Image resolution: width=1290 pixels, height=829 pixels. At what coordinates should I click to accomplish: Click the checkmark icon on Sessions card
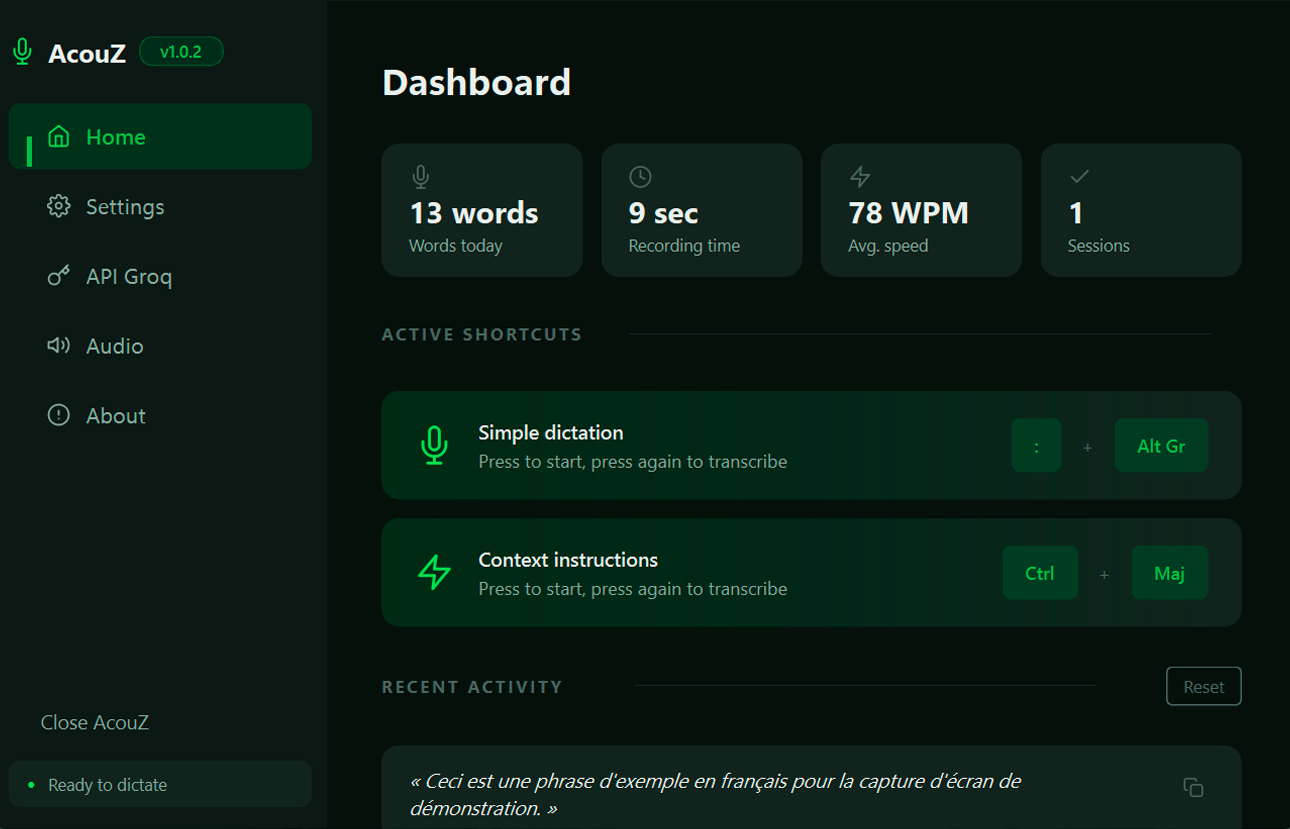coord(1079,175)
